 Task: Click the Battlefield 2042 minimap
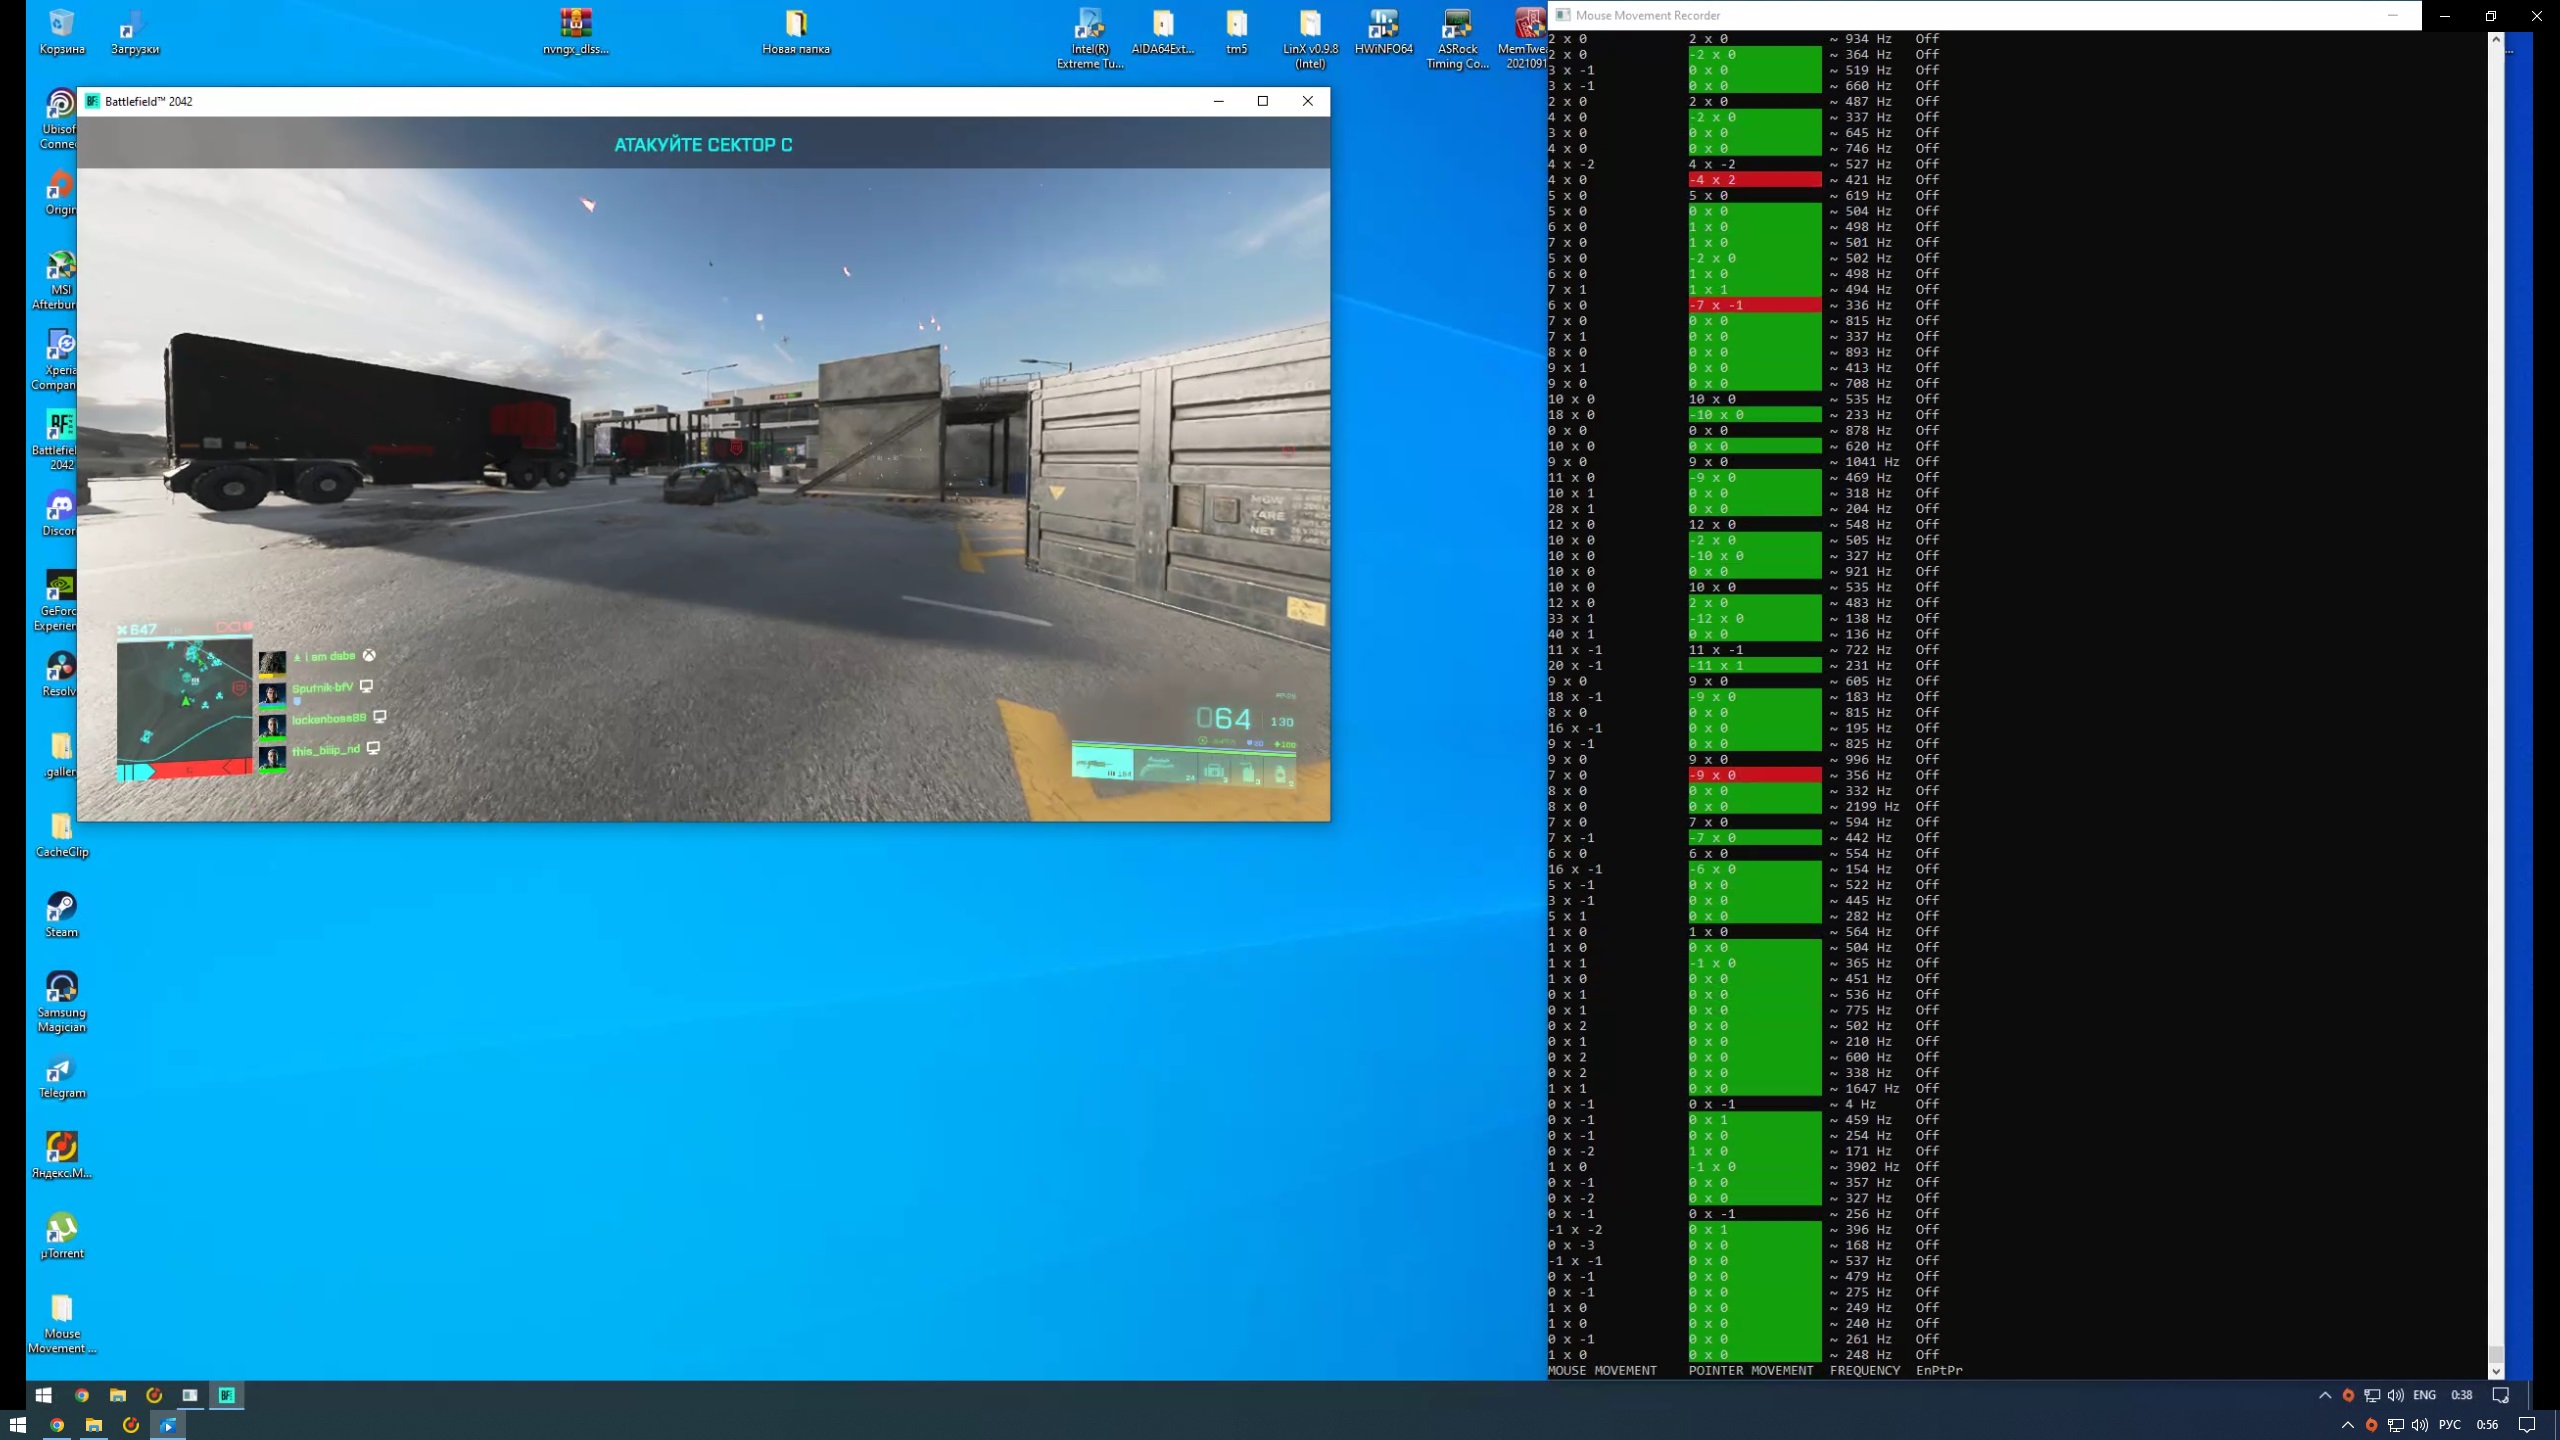pyautogui.click(x=184, y=700)
